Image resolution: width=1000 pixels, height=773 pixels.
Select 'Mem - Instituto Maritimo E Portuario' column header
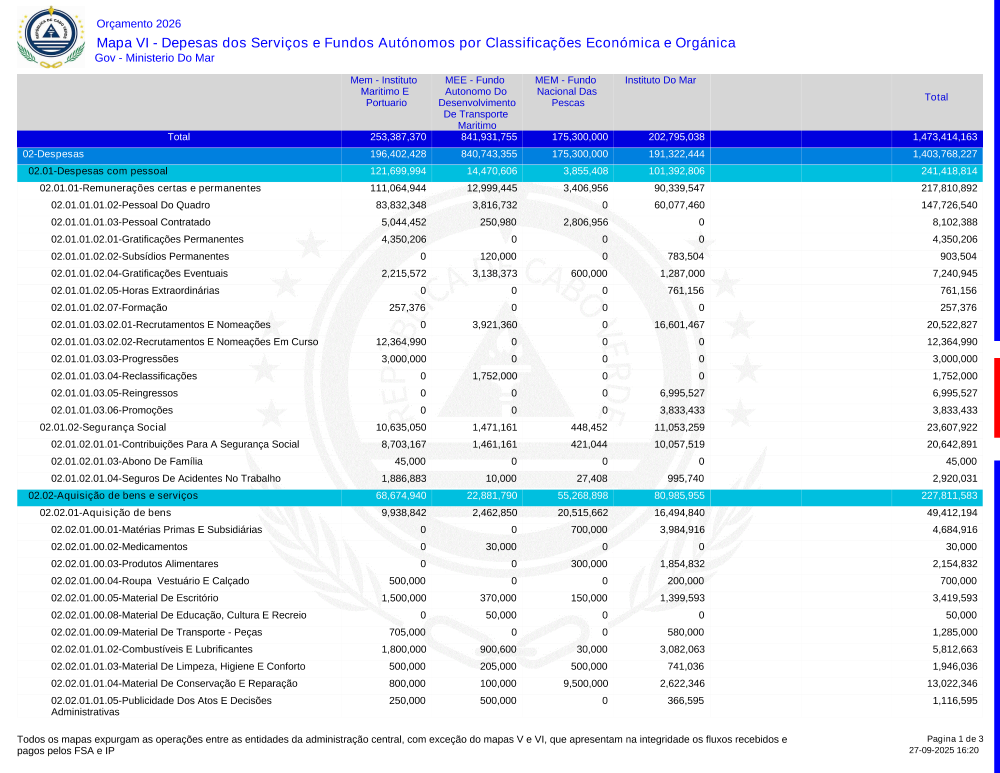[384, 91]
